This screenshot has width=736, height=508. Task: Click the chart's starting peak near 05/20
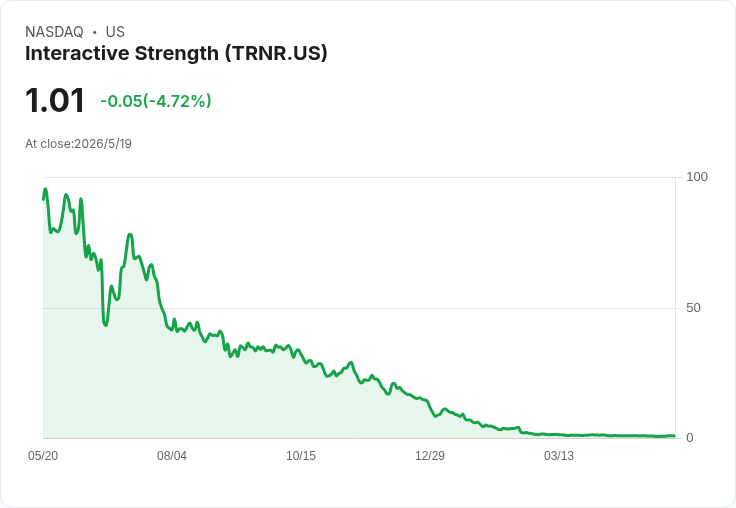[x=45, y=189]
